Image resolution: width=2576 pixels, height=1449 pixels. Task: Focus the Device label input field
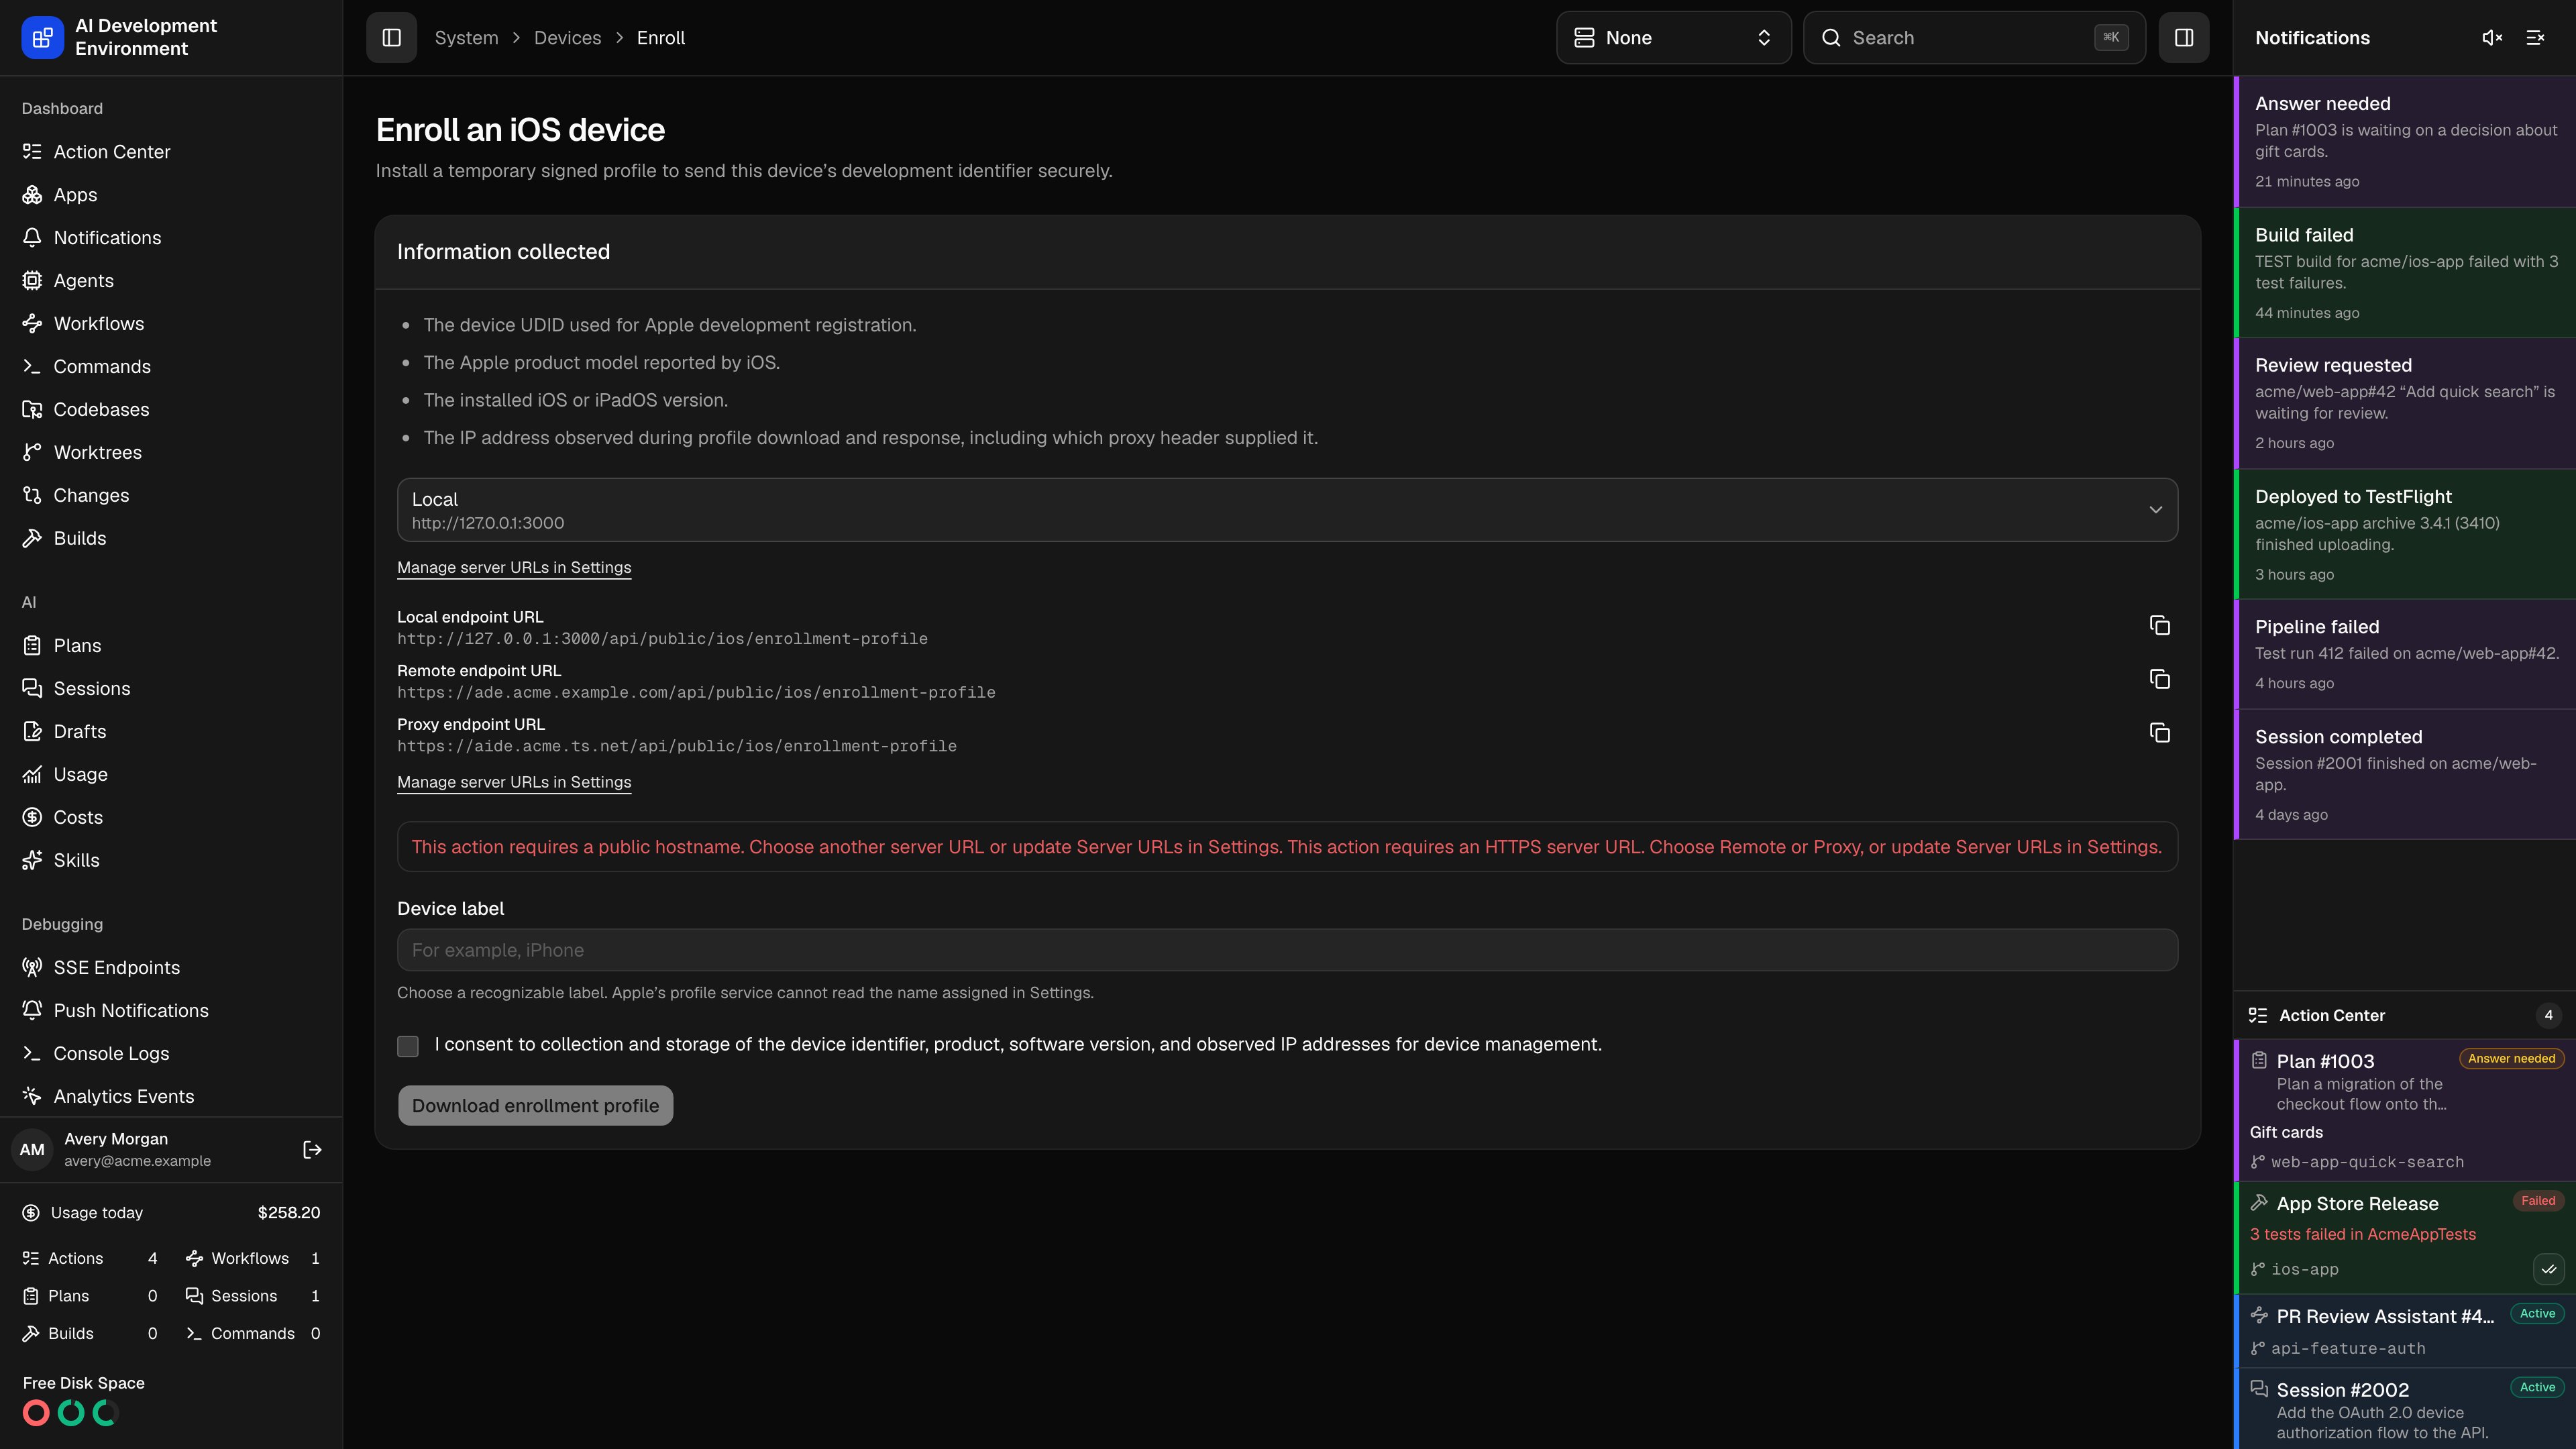(x=1287, y=951)
